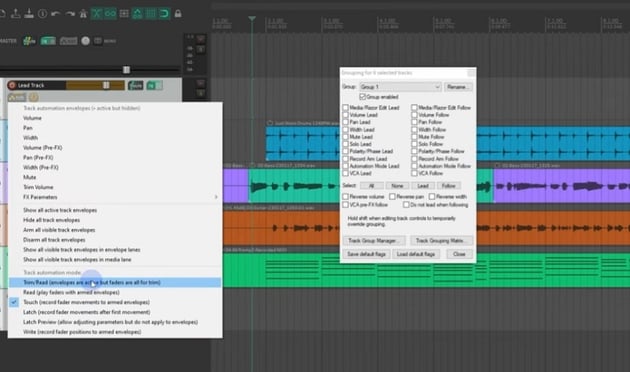Screen dimensions: 630x372
Task: Select Trim Volume envelope
Action: pos(115,187)
